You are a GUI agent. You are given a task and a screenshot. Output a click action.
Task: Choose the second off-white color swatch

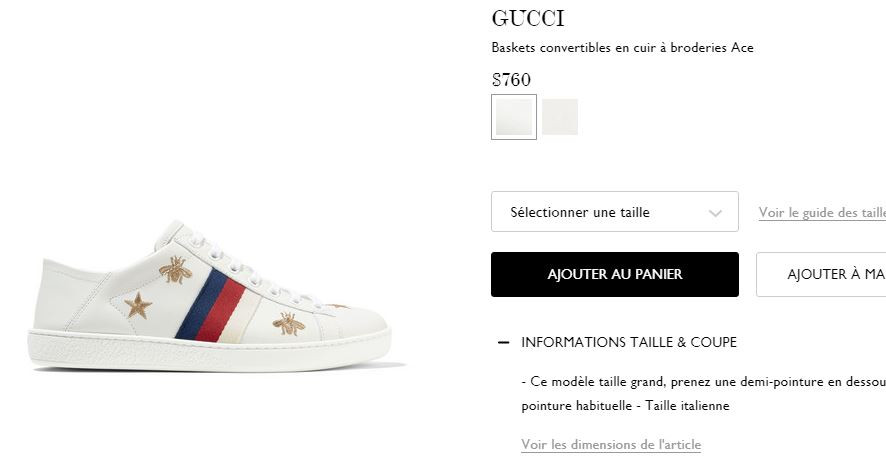point(559,117)
